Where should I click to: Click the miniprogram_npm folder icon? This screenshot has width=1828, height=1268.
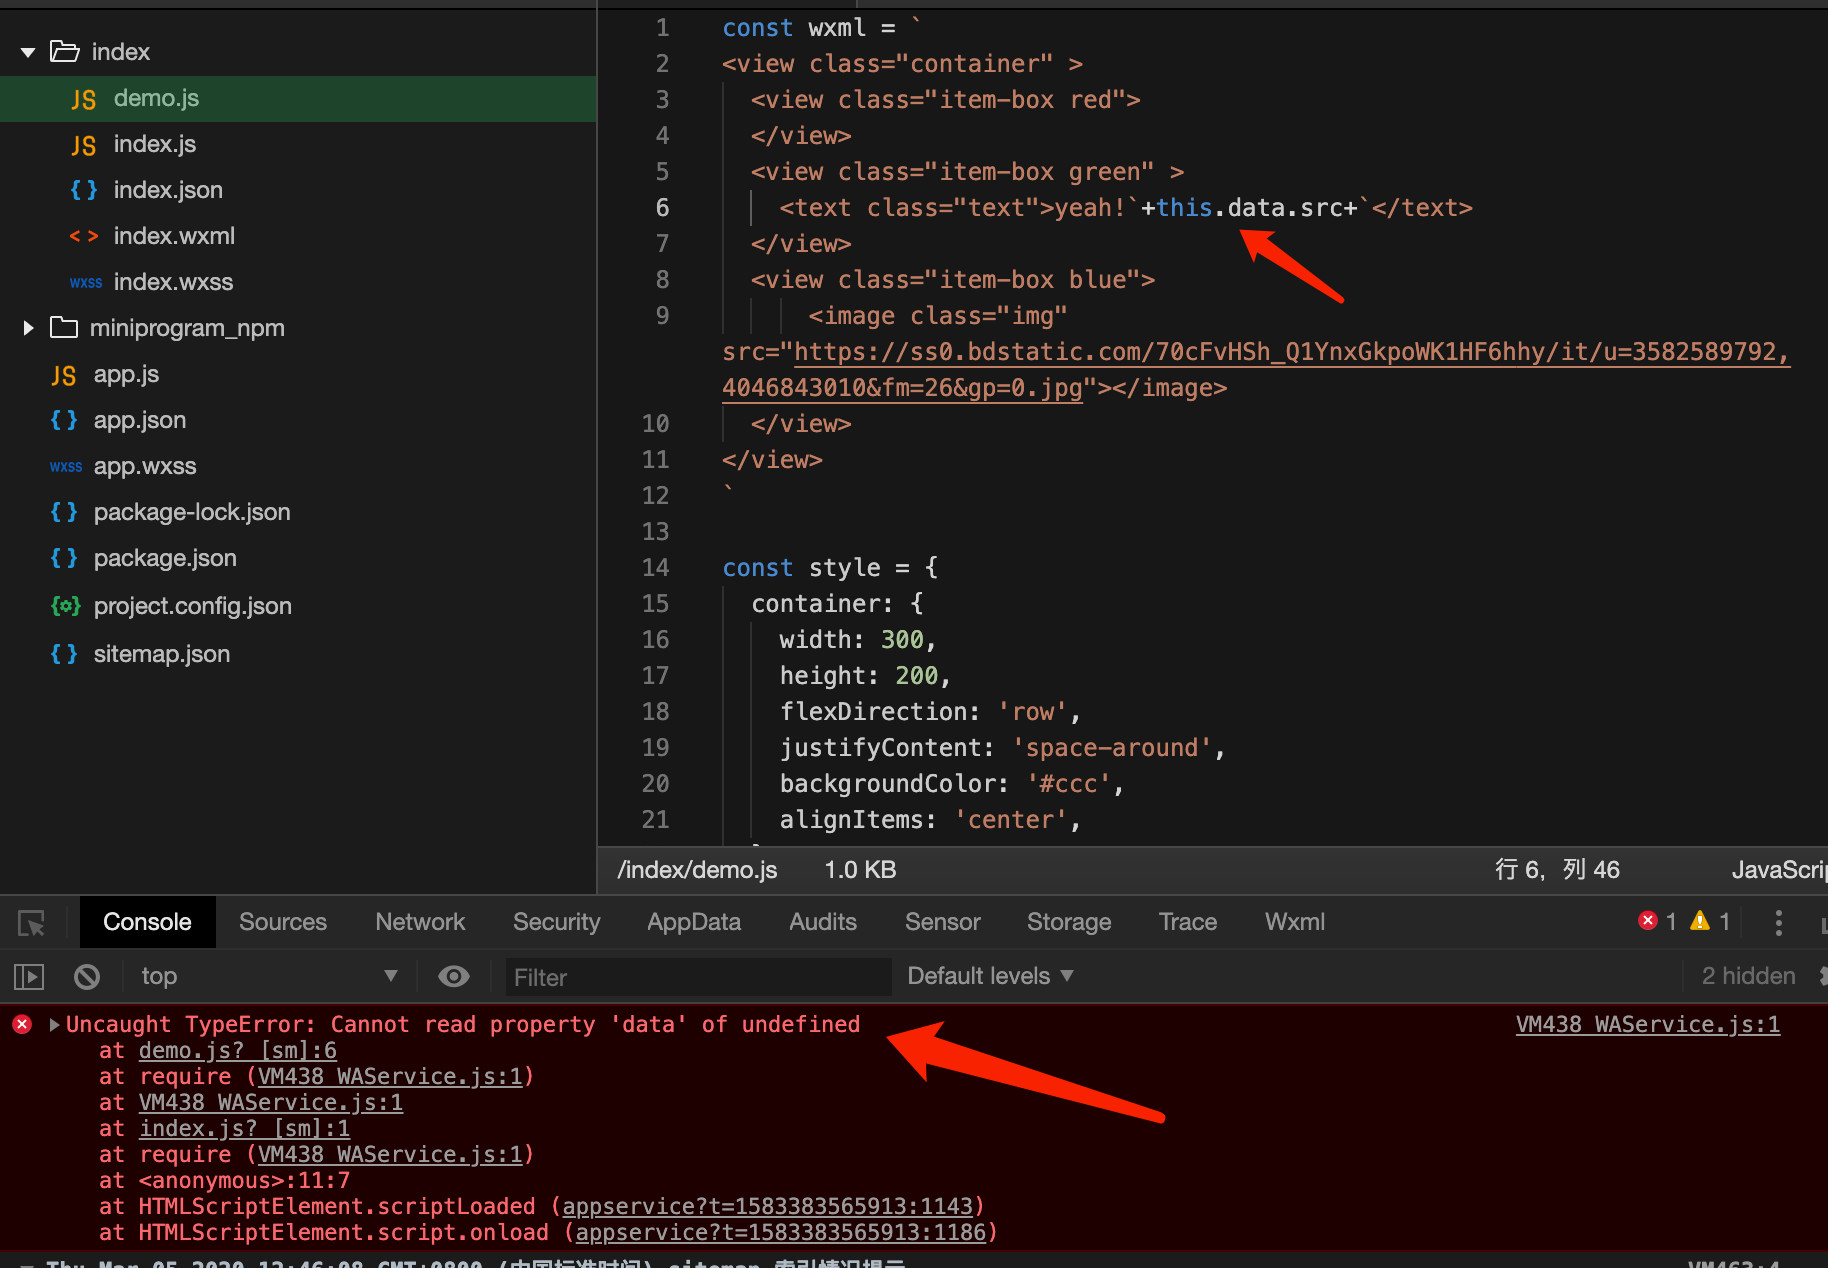(64, 327)
